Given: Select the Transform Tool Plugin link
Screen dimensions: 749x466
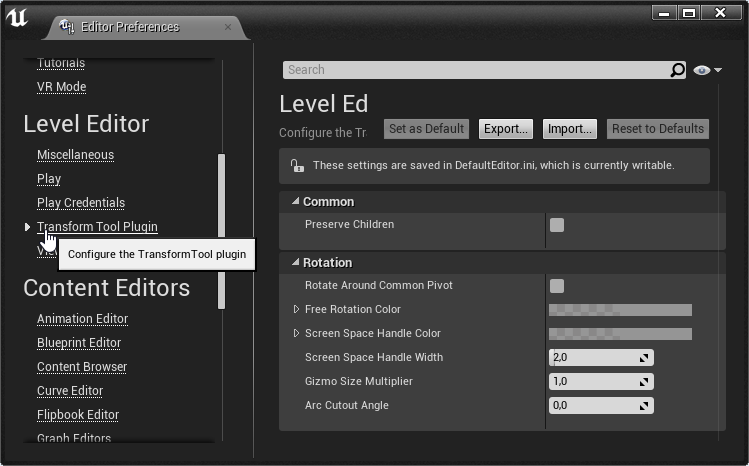Looking at the screenshot, I should click(97, 226).
